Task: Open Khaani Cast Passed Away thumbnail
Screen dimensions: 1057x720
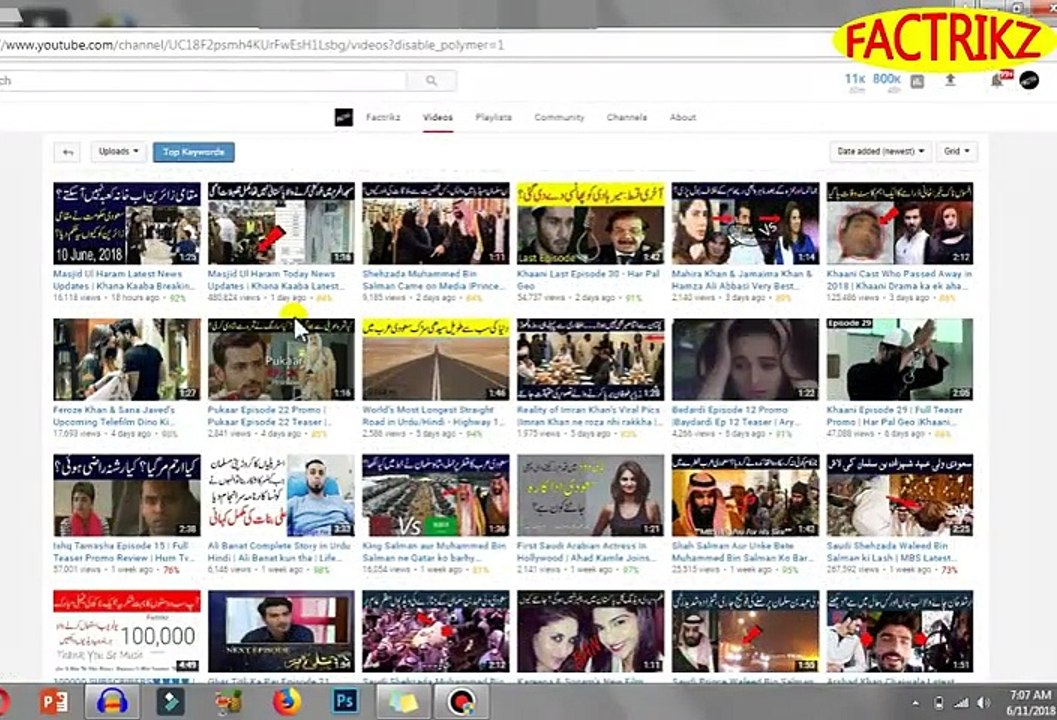Action: [900, 223]
